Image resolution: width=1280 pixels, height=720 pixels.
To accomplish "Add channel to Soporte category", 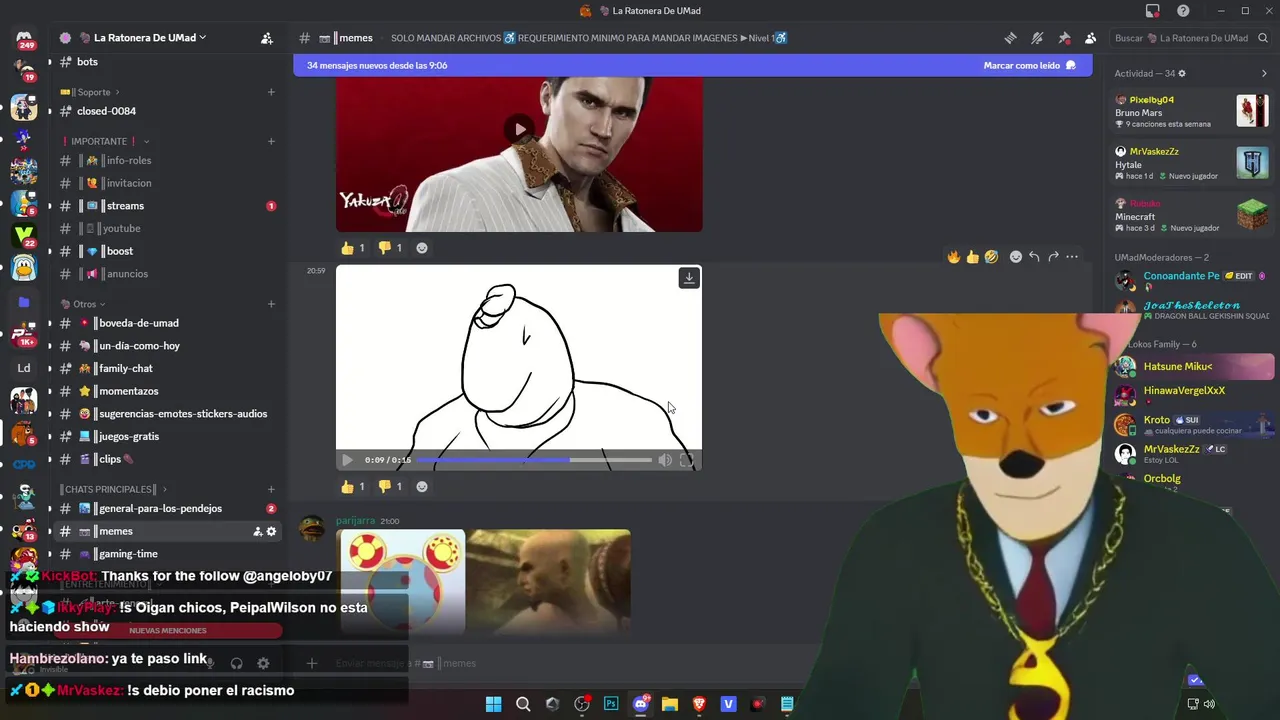I will coord(271,92).
